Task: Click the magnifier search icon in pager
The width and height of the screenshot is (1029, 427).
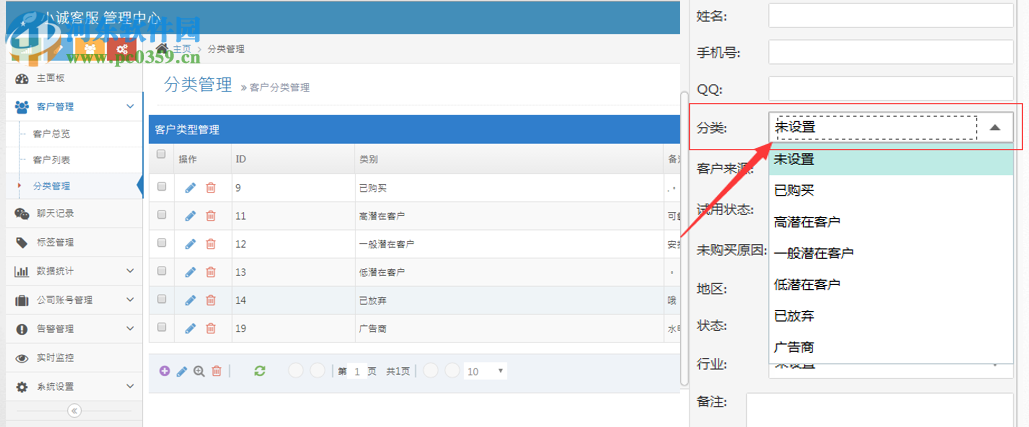Action: pyautogui.click(x=199, y=371)
